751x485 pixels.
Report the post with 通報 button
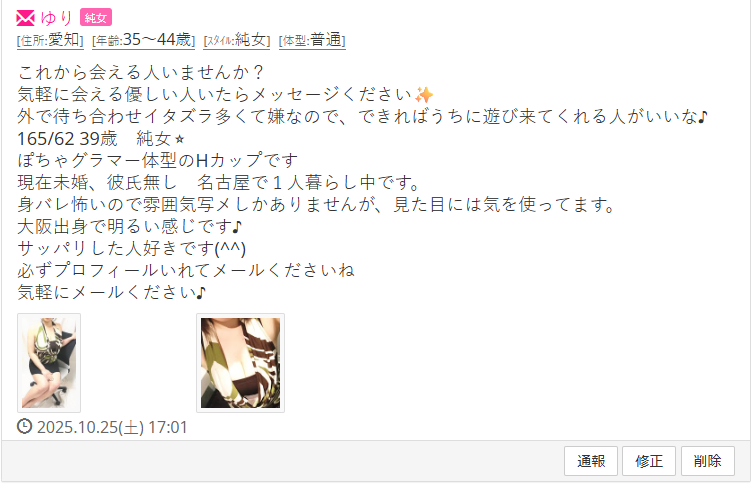[x=591, y=461]
